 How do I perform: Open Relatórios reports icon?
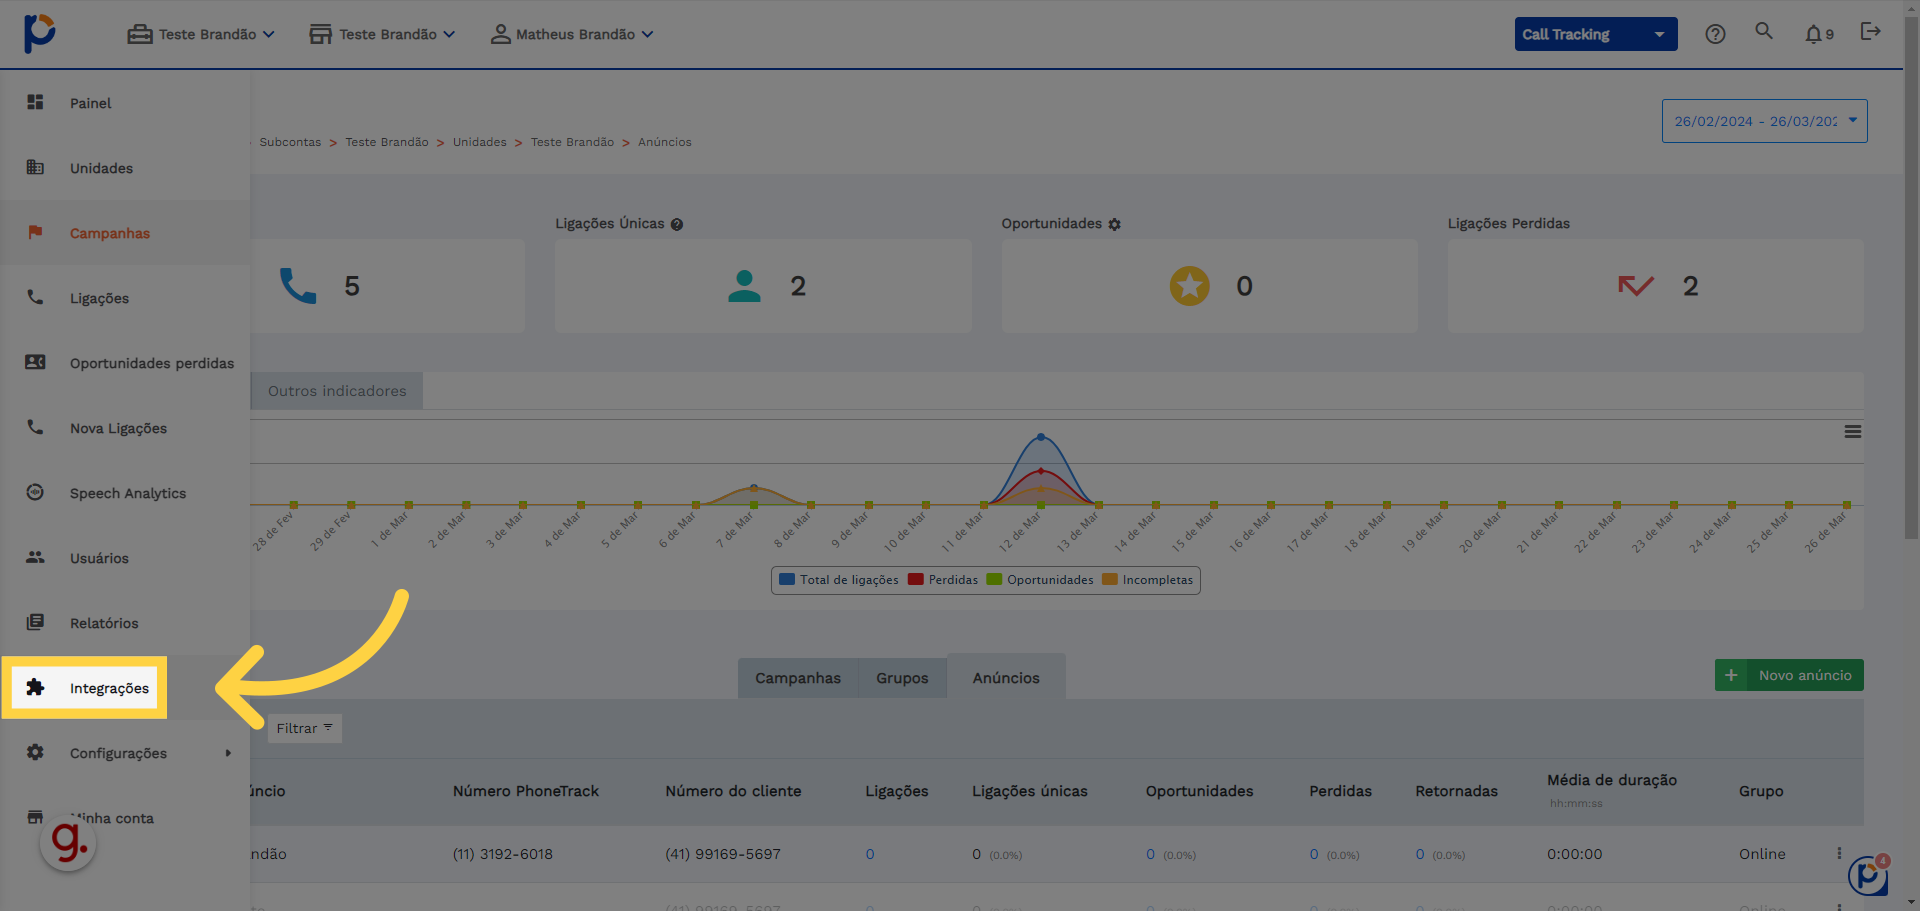click(x=35, y=622)
